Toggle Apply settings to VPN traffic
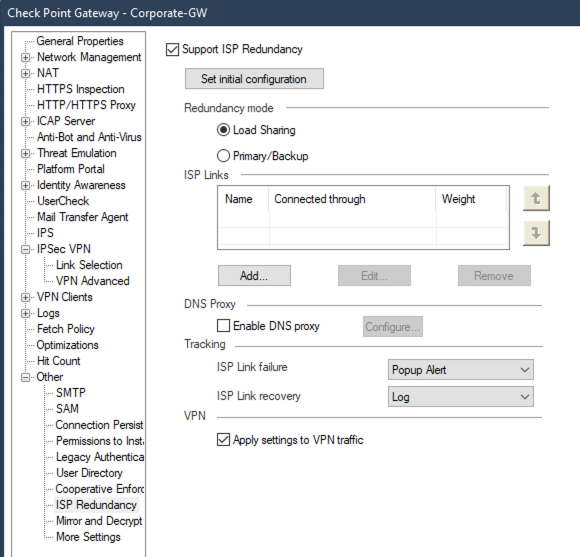Image resolution: width=580 pixels, height=557 pixels. [x=223, y=440]
